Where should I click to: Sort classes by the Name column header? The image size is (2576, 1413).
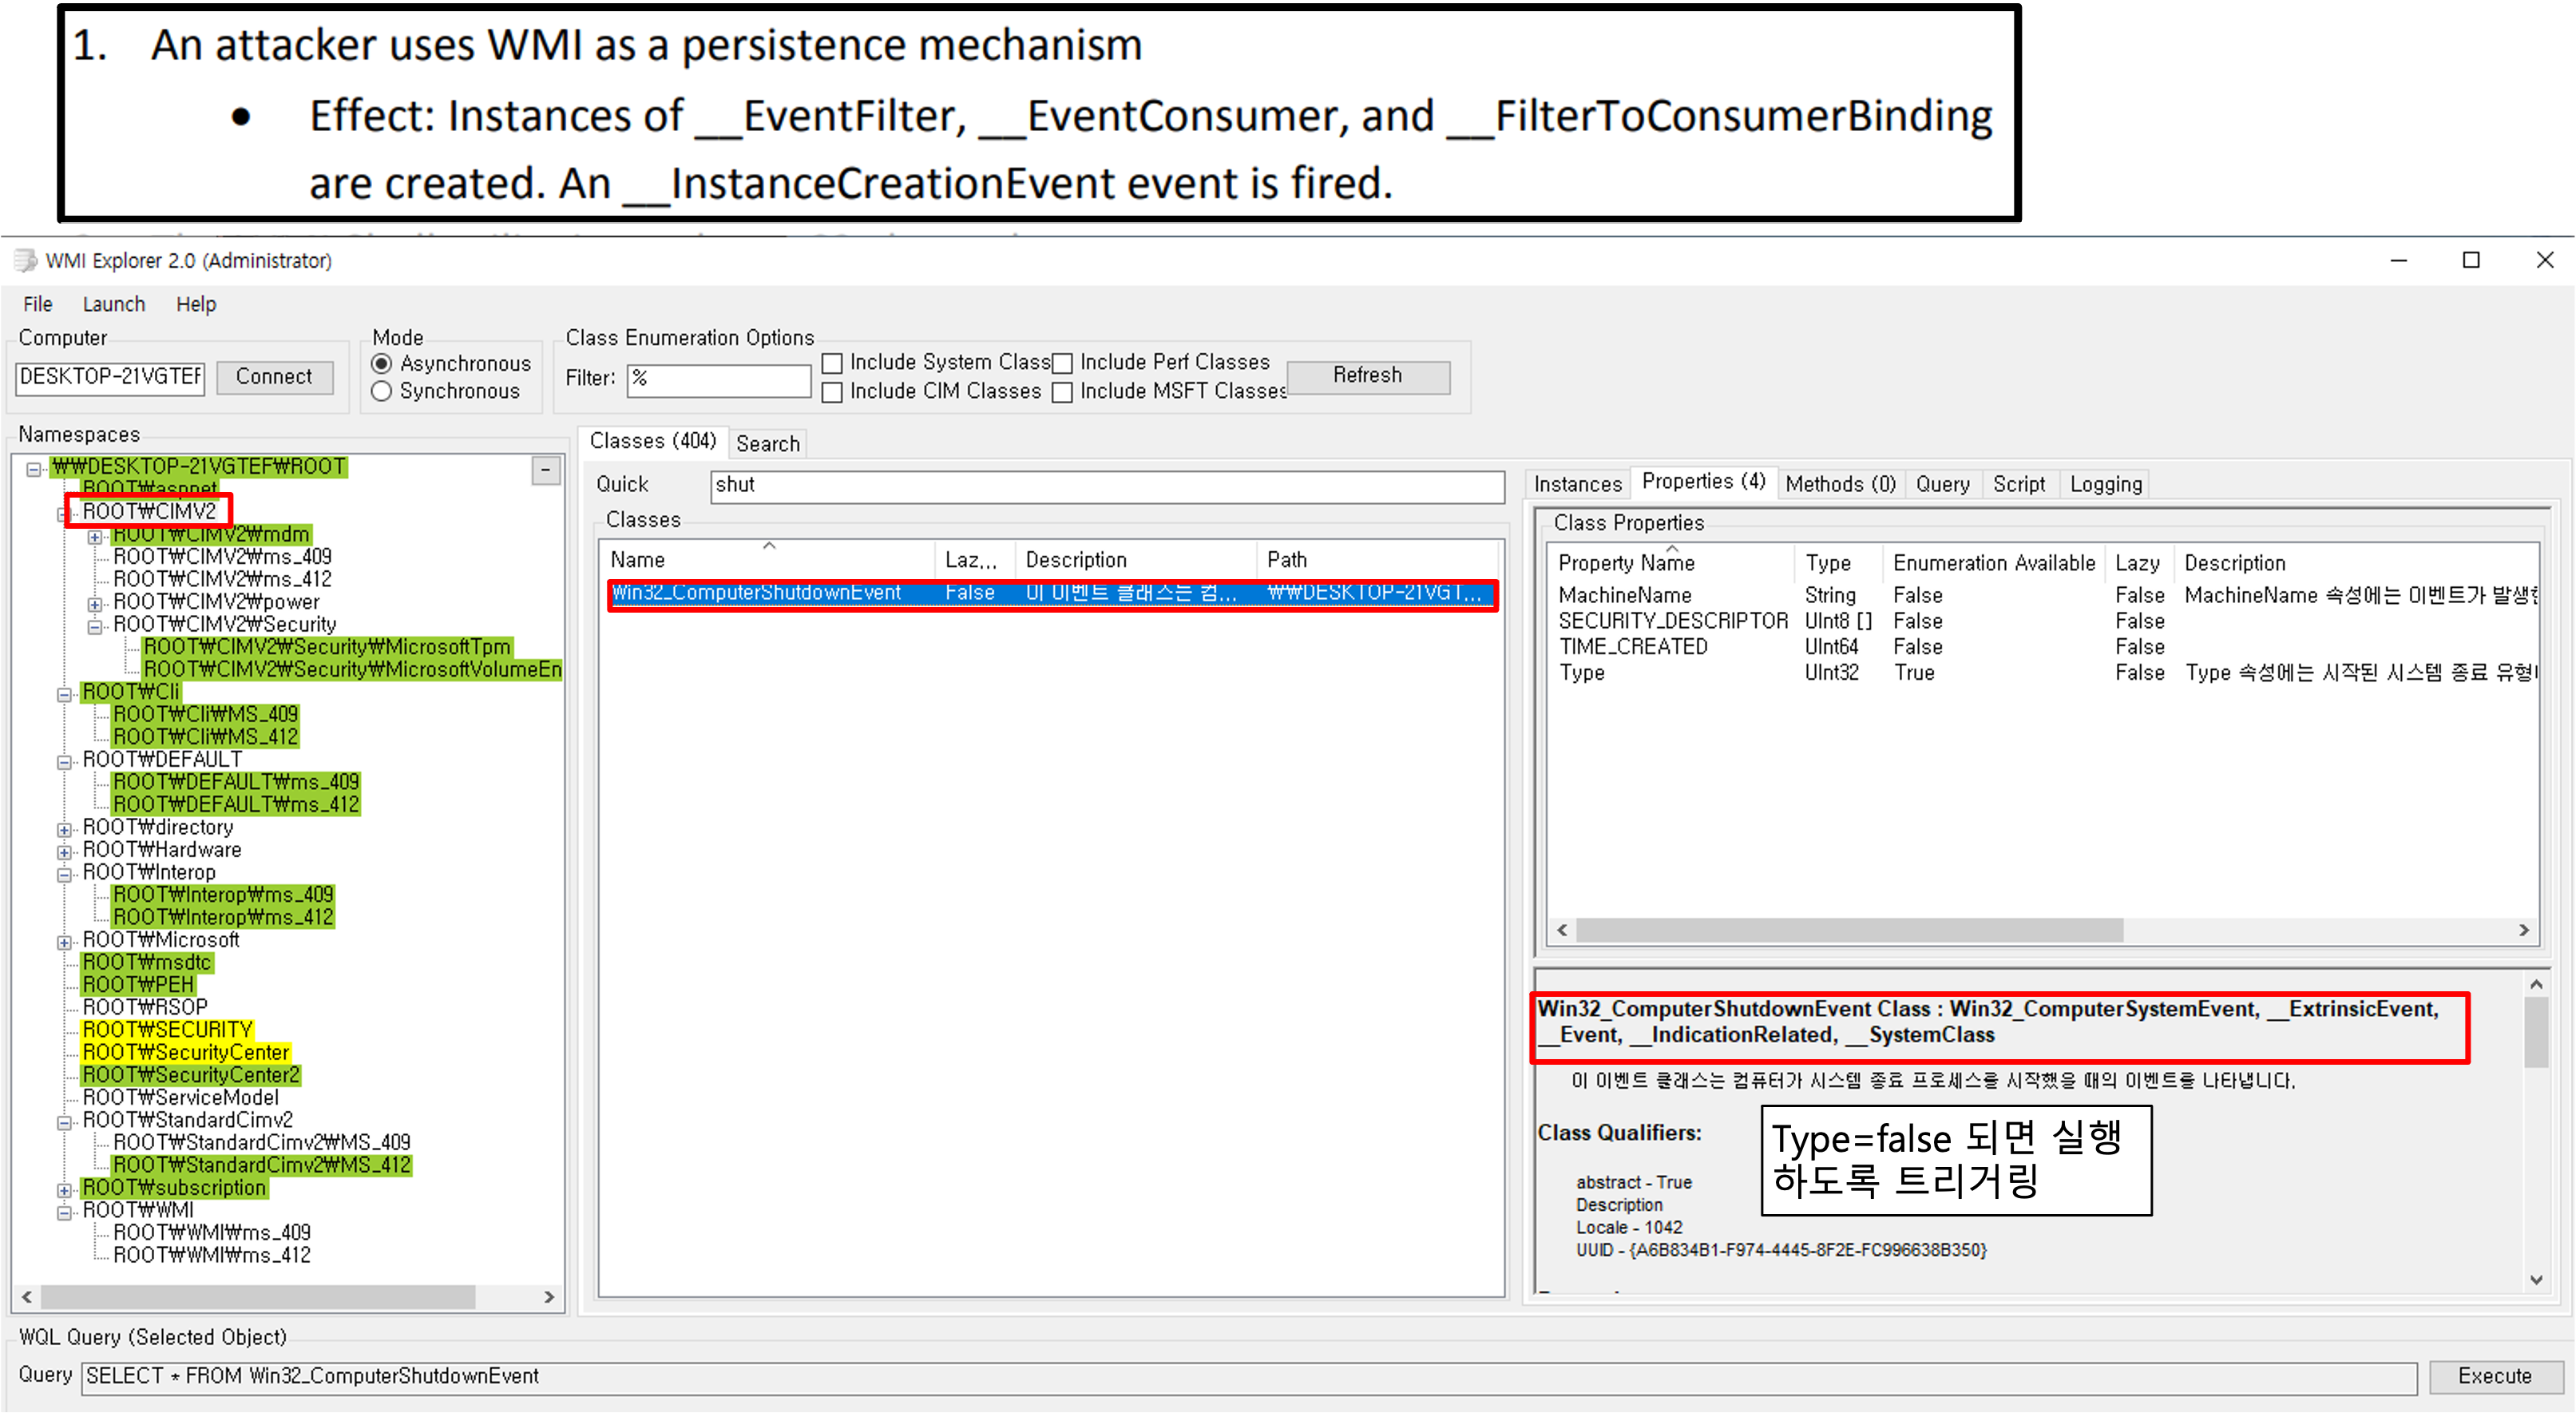(x=768, y=560)
